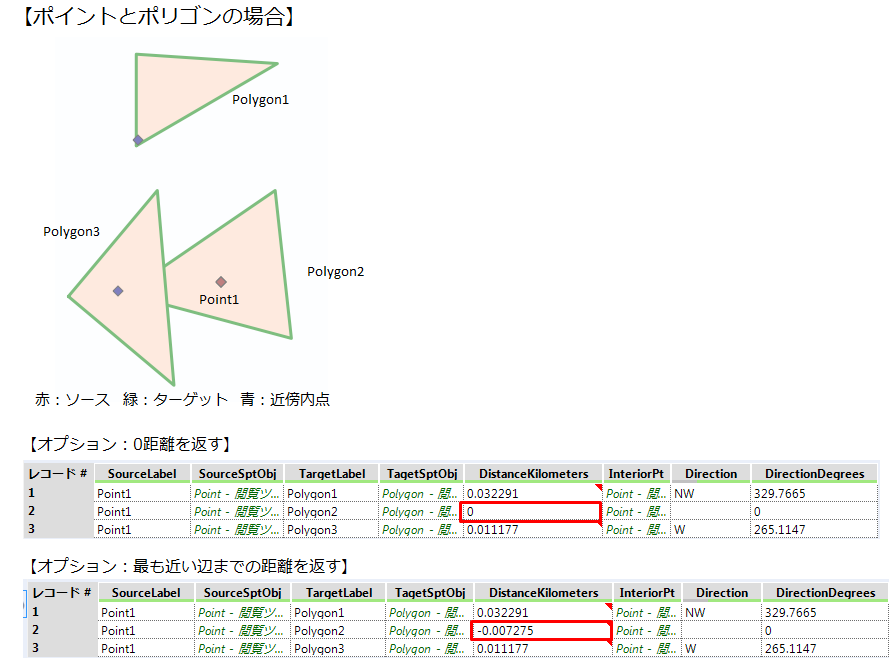Click the Polygon3 label text
The width and height of the screenshot is (889, 658).
point(71,232)
